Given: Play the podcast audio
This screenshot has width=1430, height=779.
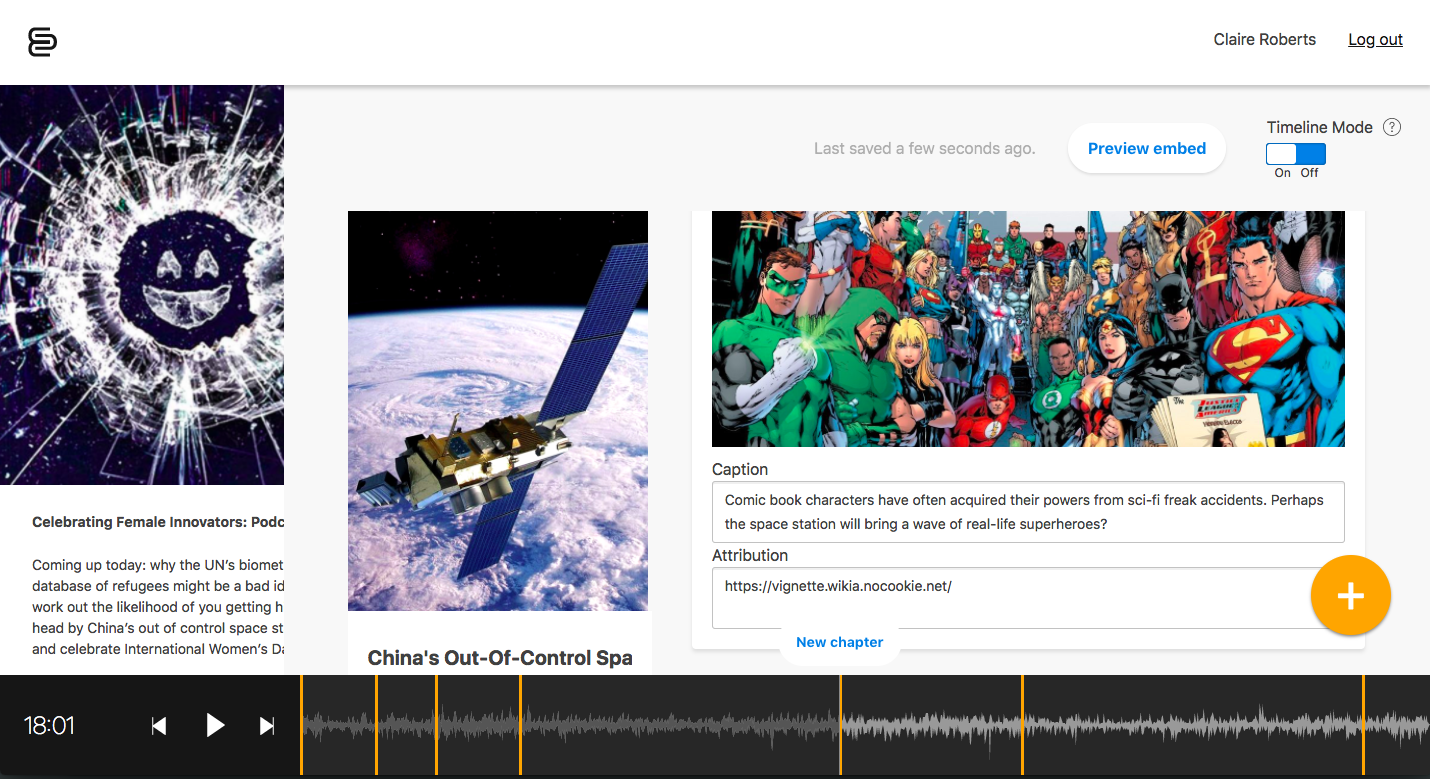Looking at the screenshot, I should tap(215, 725).
